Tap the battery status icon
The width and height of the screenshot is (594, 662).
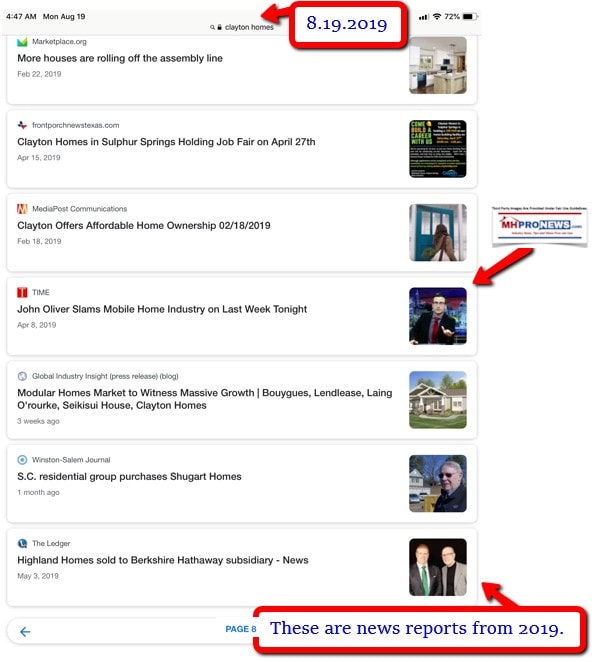point(470,16)
